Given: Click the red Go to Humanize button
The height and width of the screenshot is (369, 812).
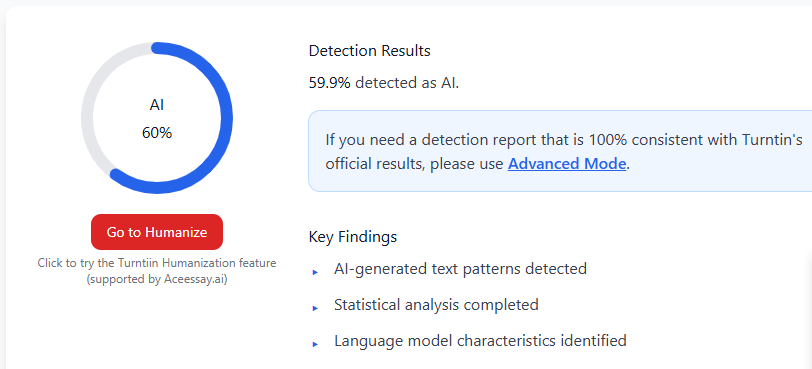Looking at the screenshot, I should (157, 232).
